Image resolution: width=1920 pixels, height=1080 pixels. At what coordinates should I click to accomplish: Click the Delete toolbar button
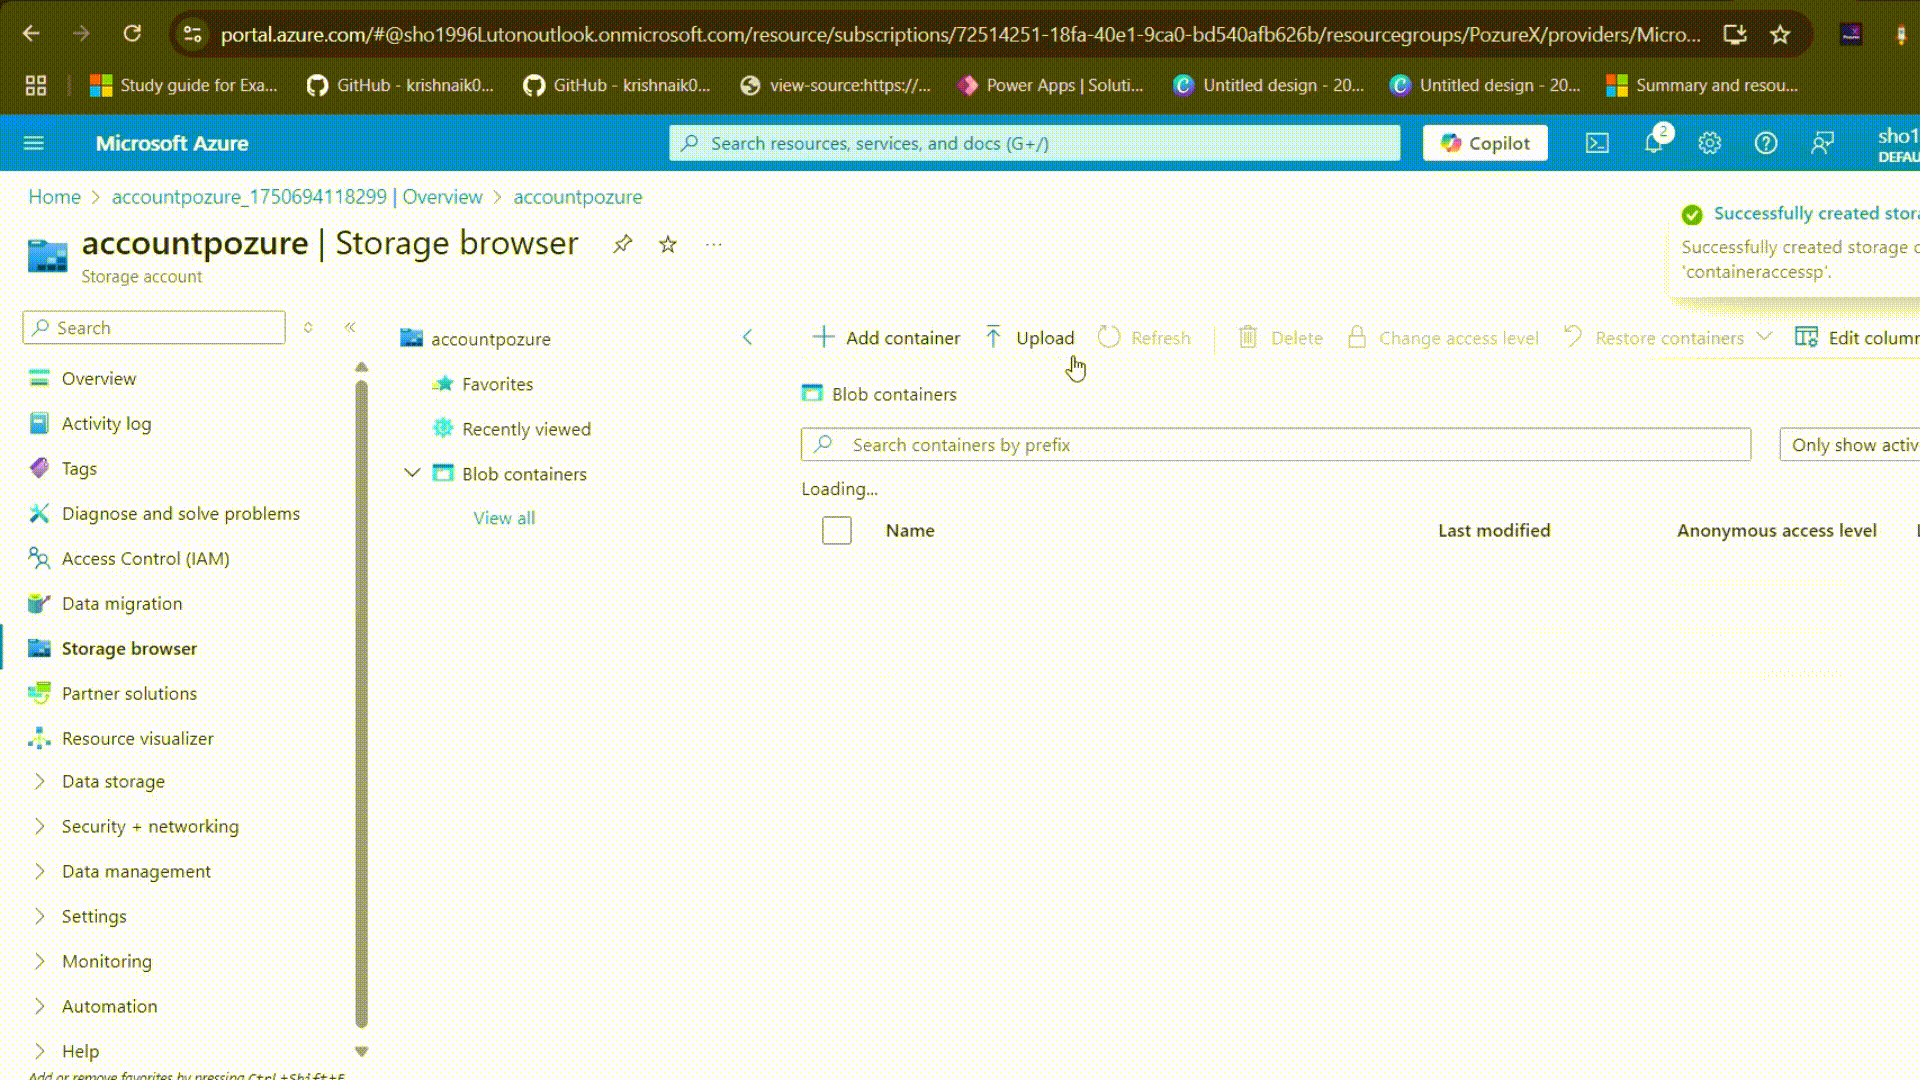click(x=1280, y=338)
